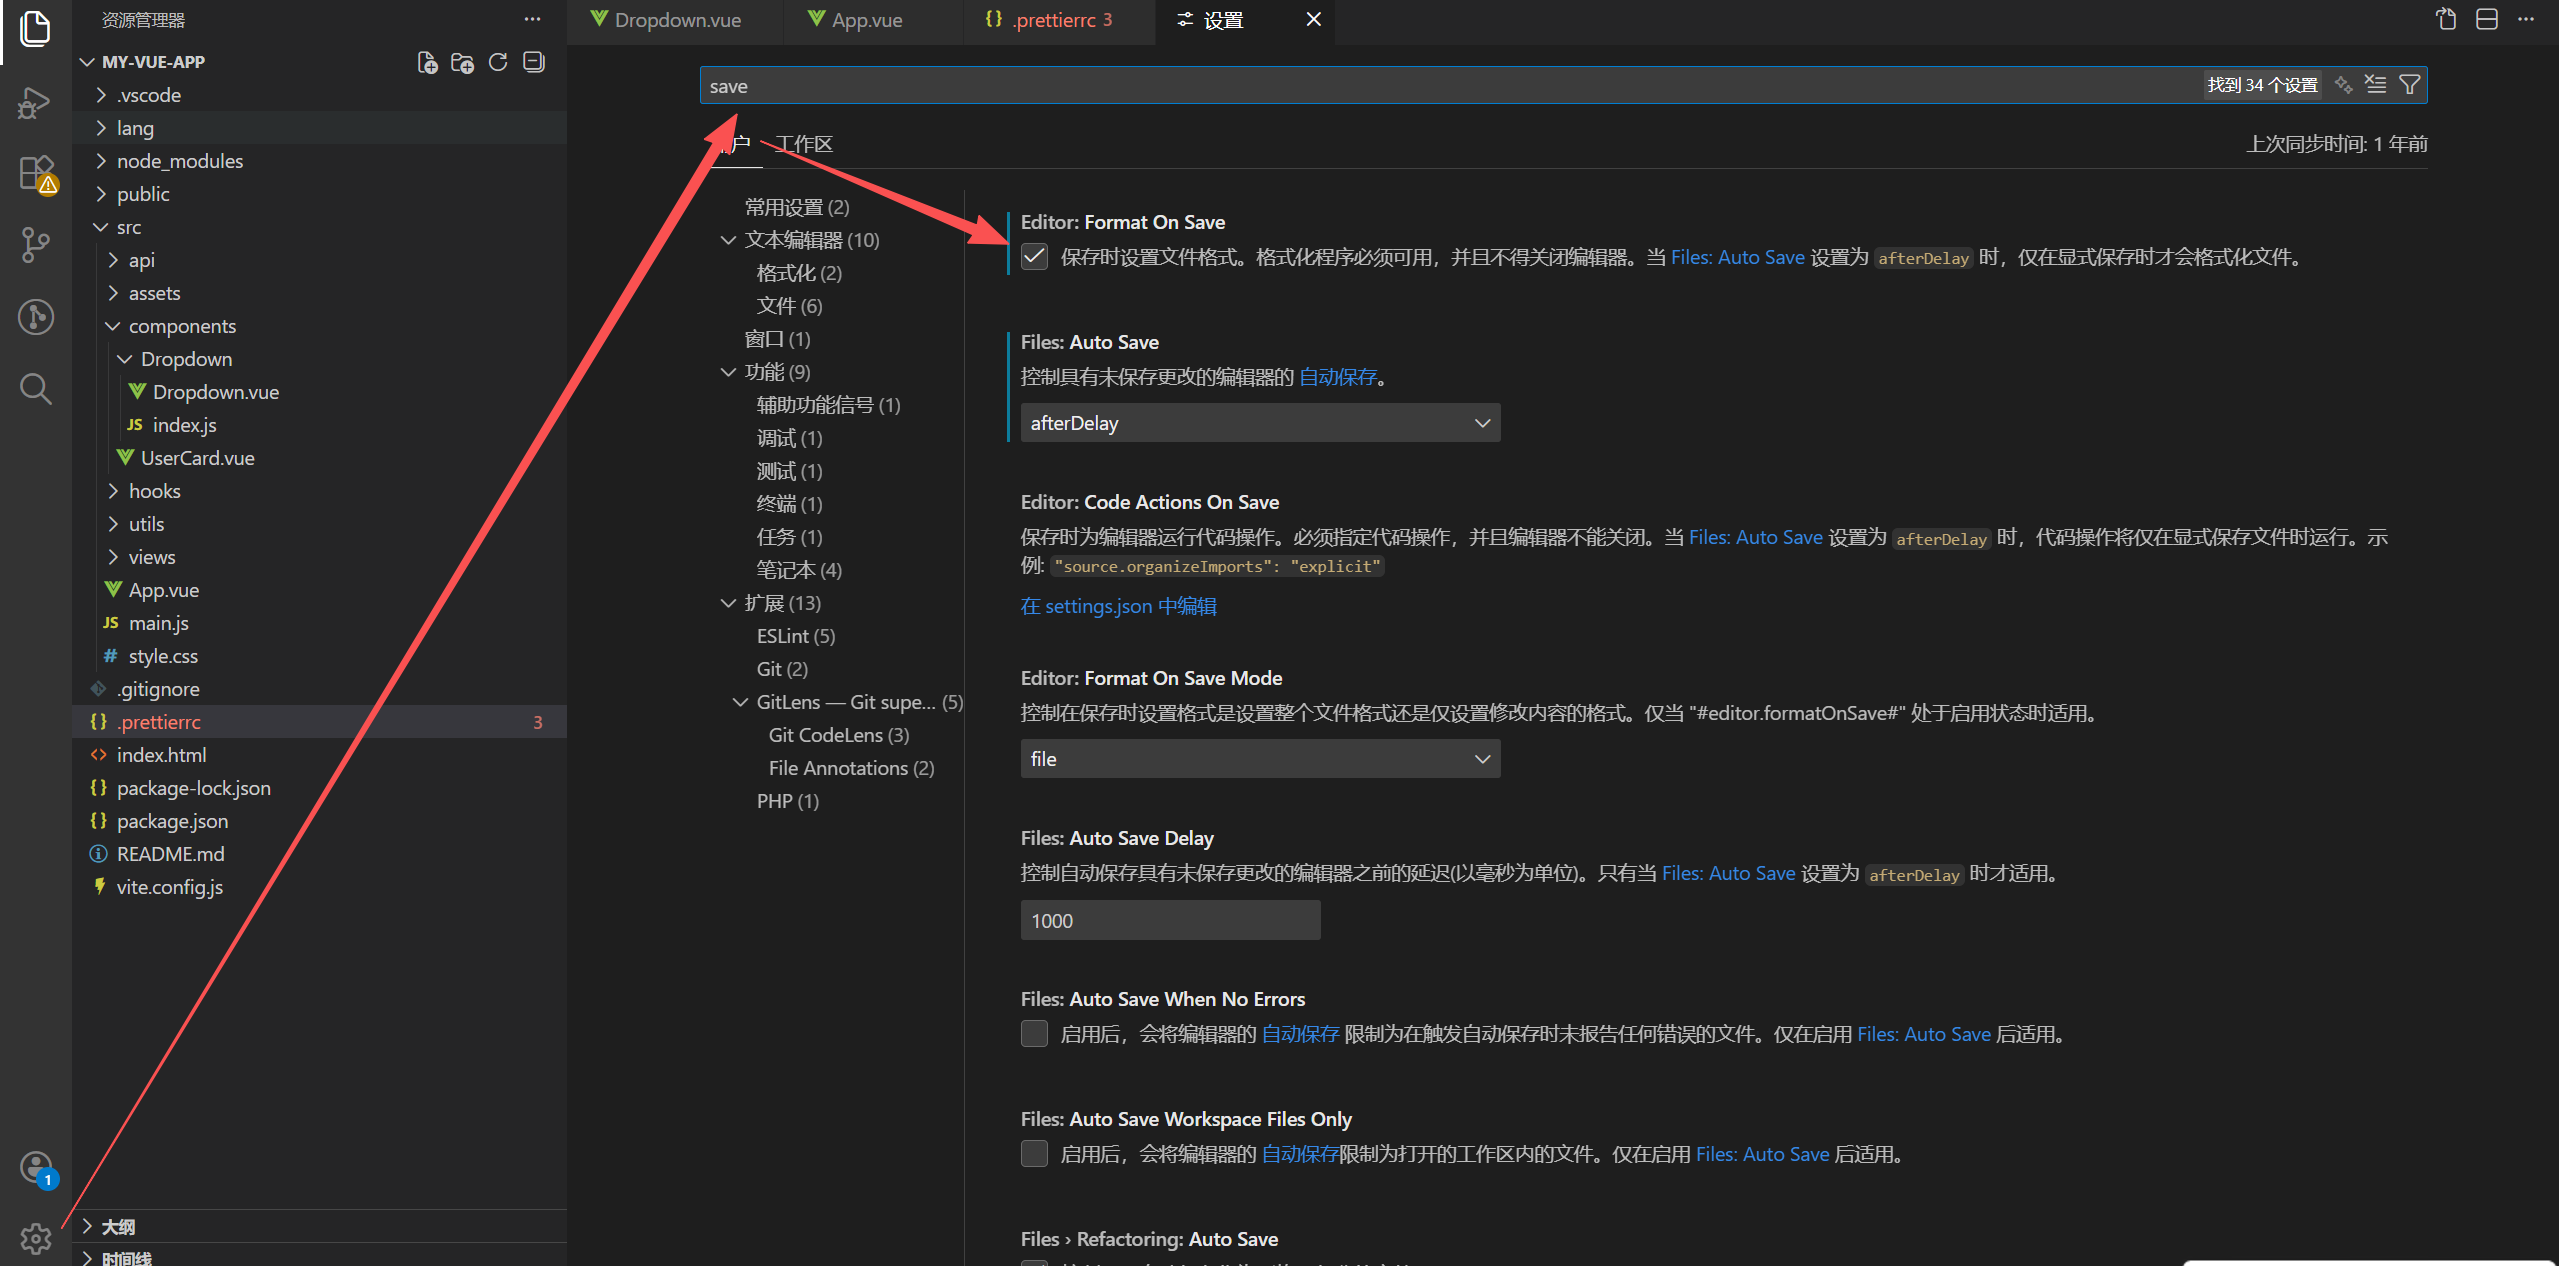The width and height of the screenshot is (2559, 1266).
Task: Click the Accounts icon in activity bar
Action: tap(36, 1168)
